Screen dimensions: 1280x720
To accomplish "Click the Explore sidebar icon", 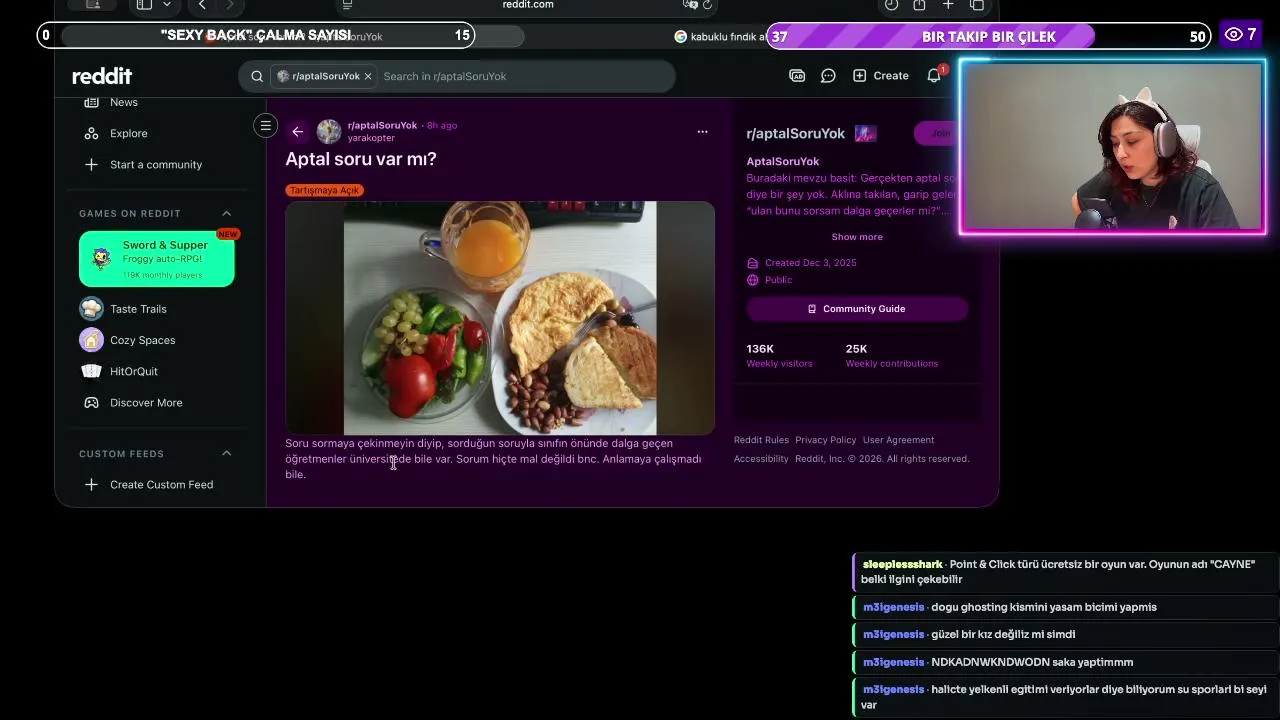I will (91, 133).
